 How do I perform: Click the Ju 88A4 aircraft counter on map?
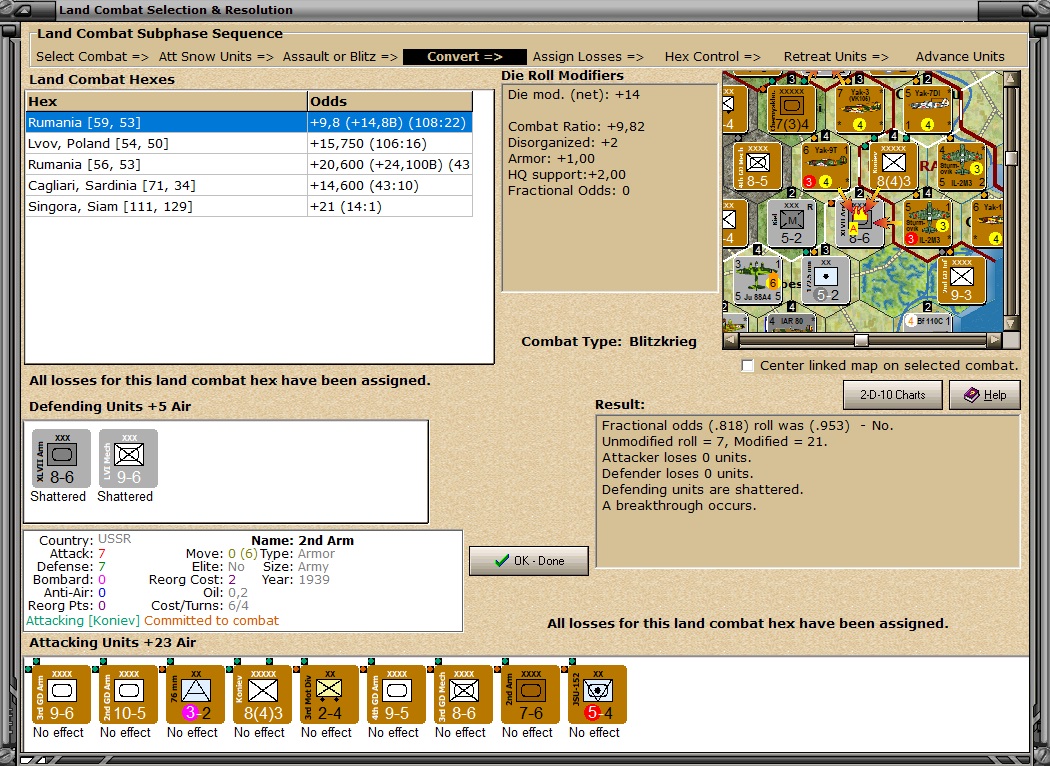click(x=757, y=280)
